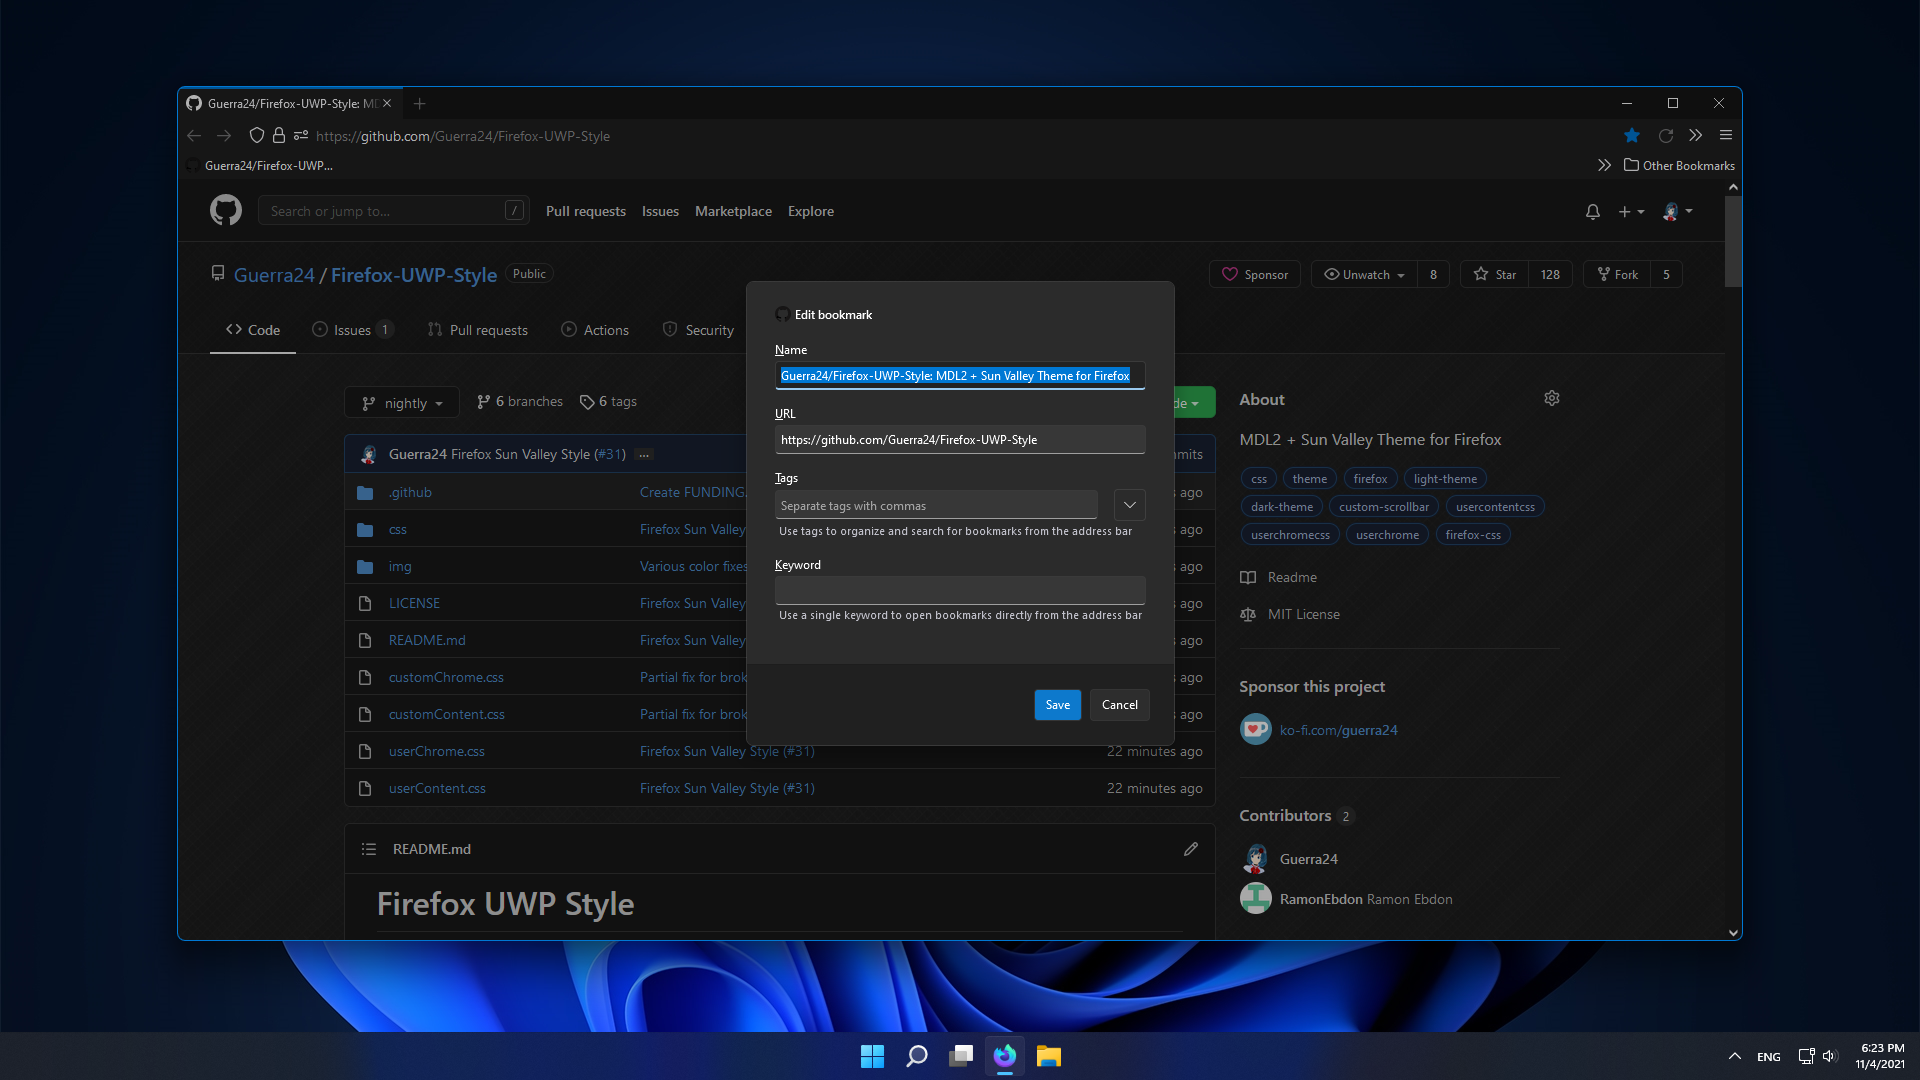1920x1080 pixels.
Task: Switch to the Code tab
Action: click(253, 330)
